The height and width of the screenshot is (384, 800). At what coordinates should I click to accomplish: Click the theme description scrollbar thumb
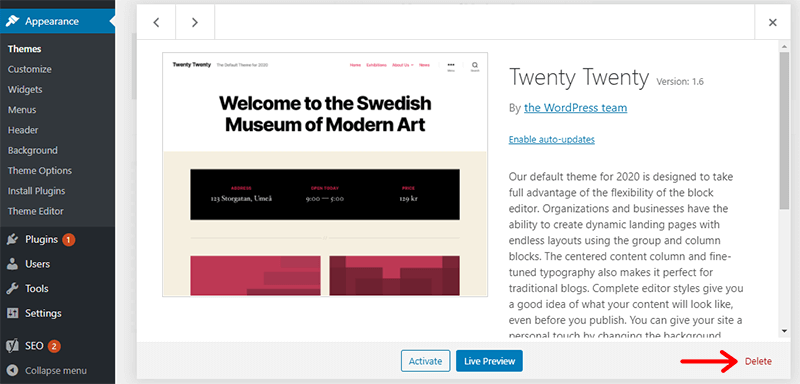pos(785,130)
